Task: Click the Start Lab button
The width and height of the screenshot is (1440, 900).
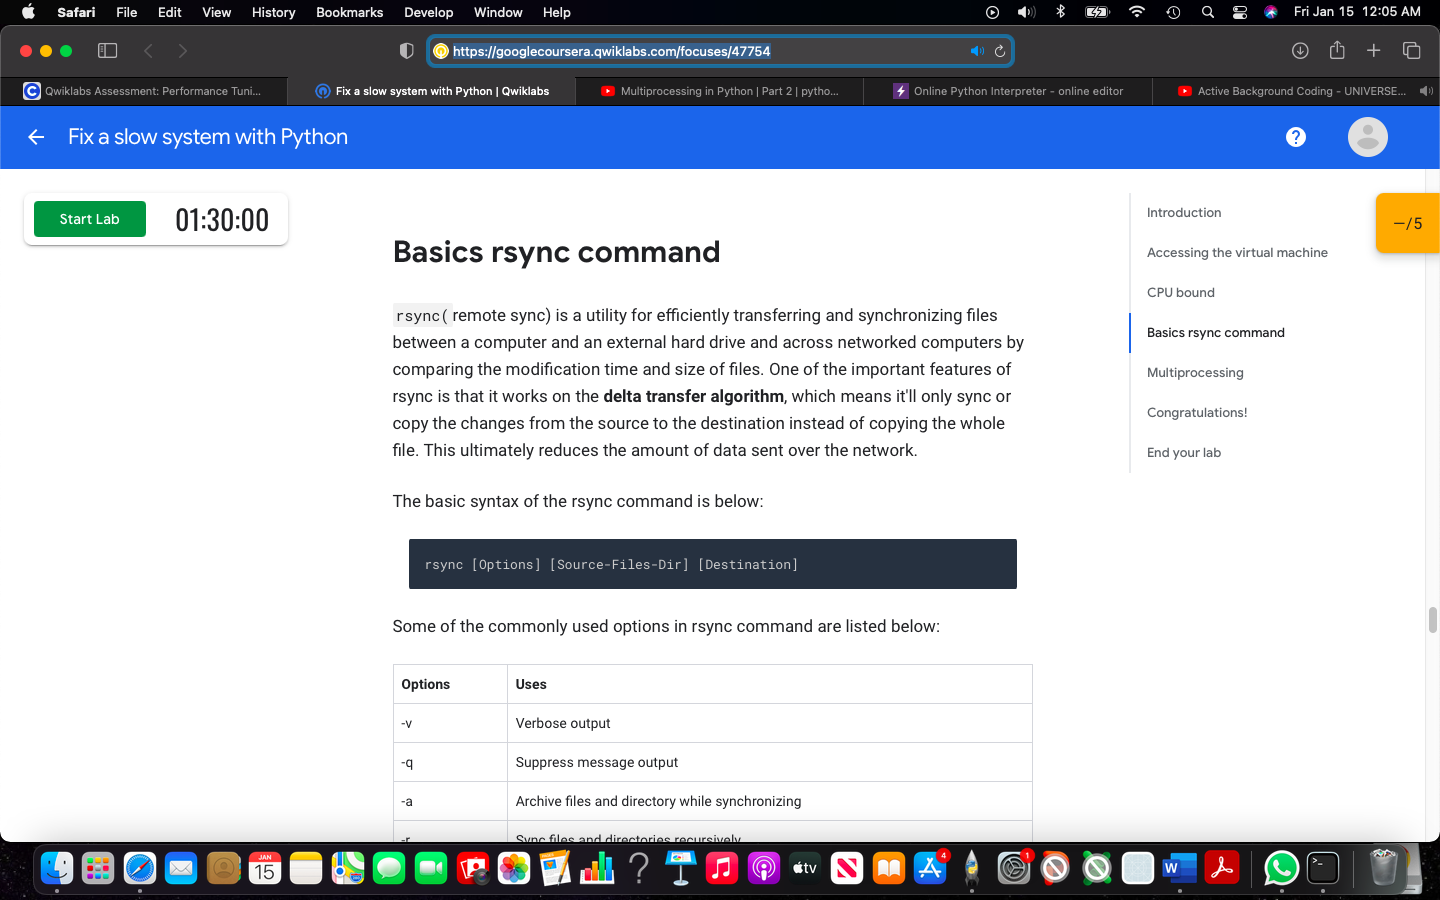Action: tap(89, 218)
